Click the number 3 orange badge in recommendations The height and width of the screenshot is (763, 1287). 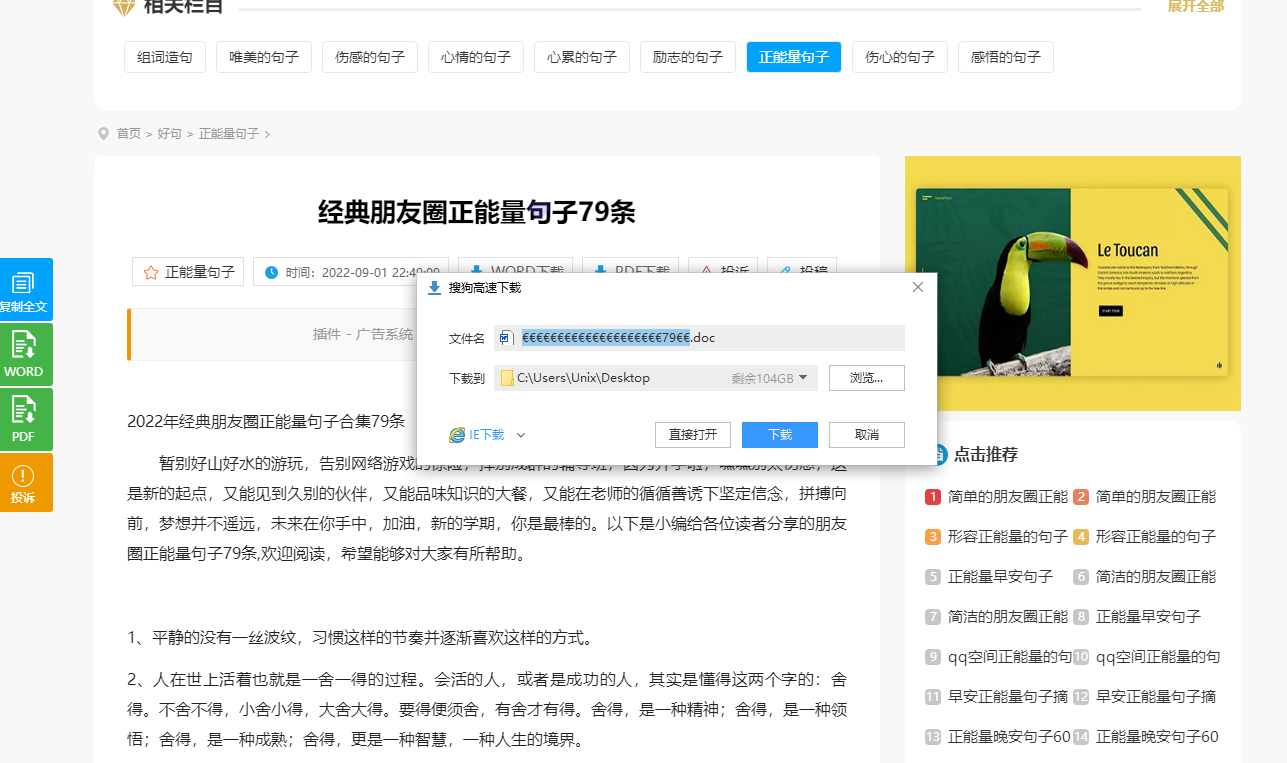coord(933,537)
